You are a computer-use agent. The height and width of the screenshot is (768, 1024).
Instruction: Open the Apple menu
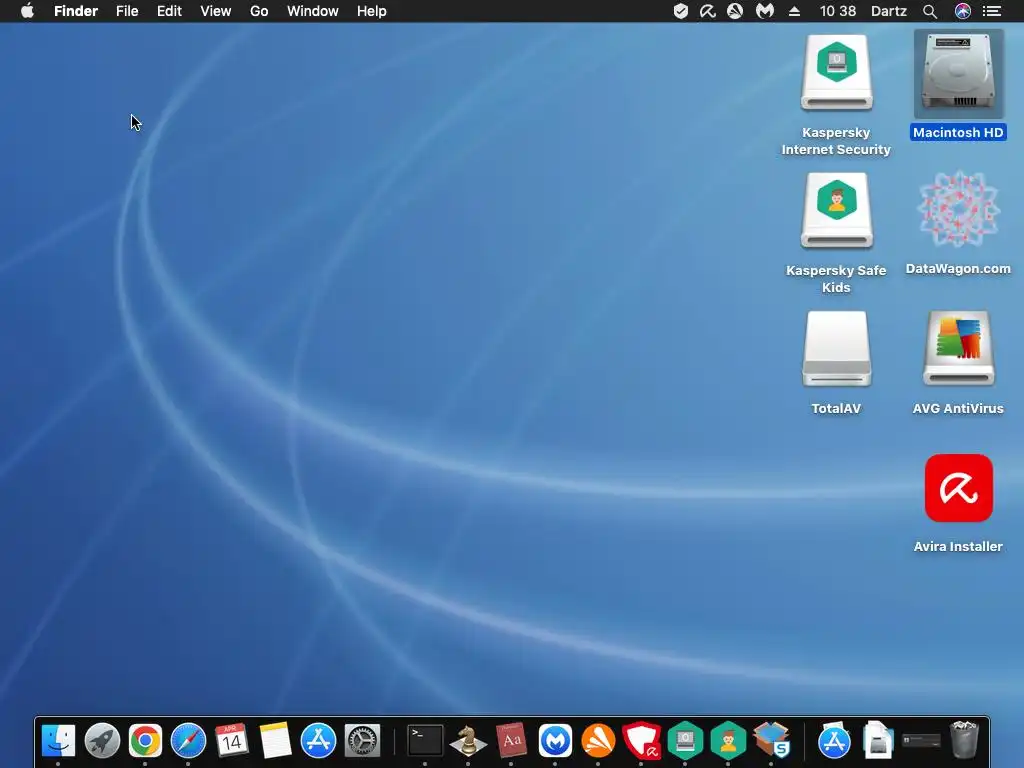click(27, 11)
